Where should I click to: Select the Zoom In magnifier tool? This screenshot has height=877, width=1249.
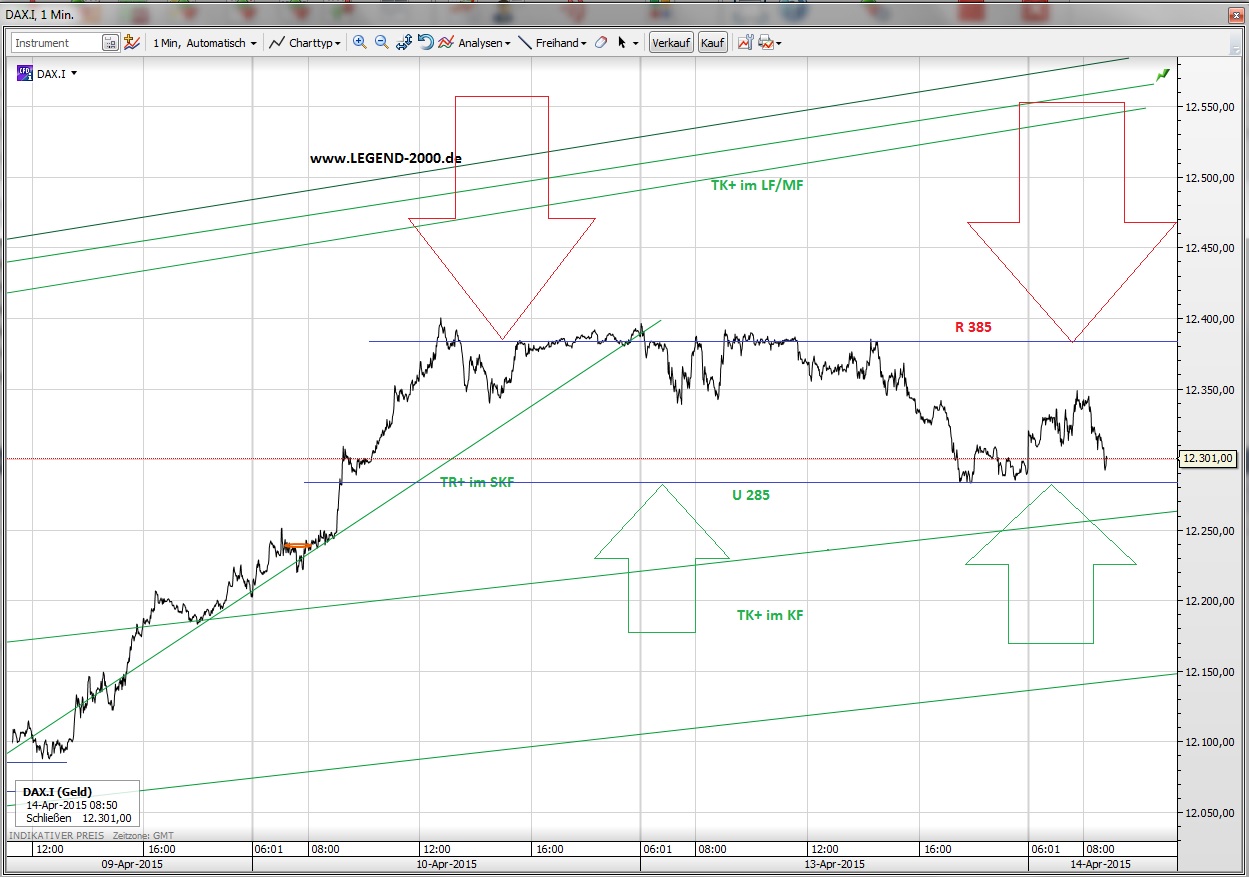[x=360, y=42]
